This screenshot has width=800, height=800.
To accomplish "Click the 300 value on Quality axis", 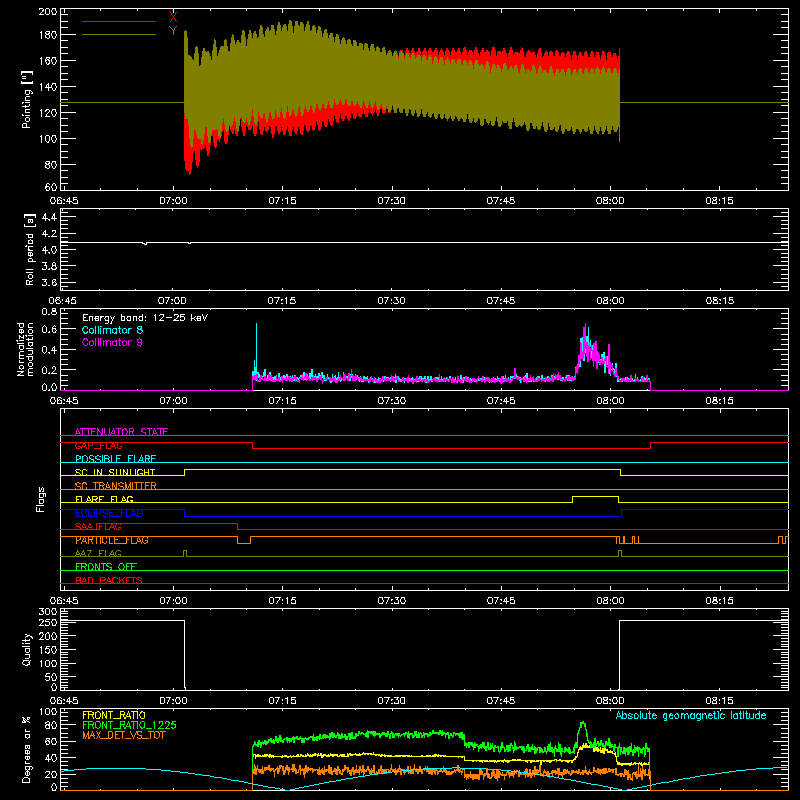I will (x=48, y=612).
